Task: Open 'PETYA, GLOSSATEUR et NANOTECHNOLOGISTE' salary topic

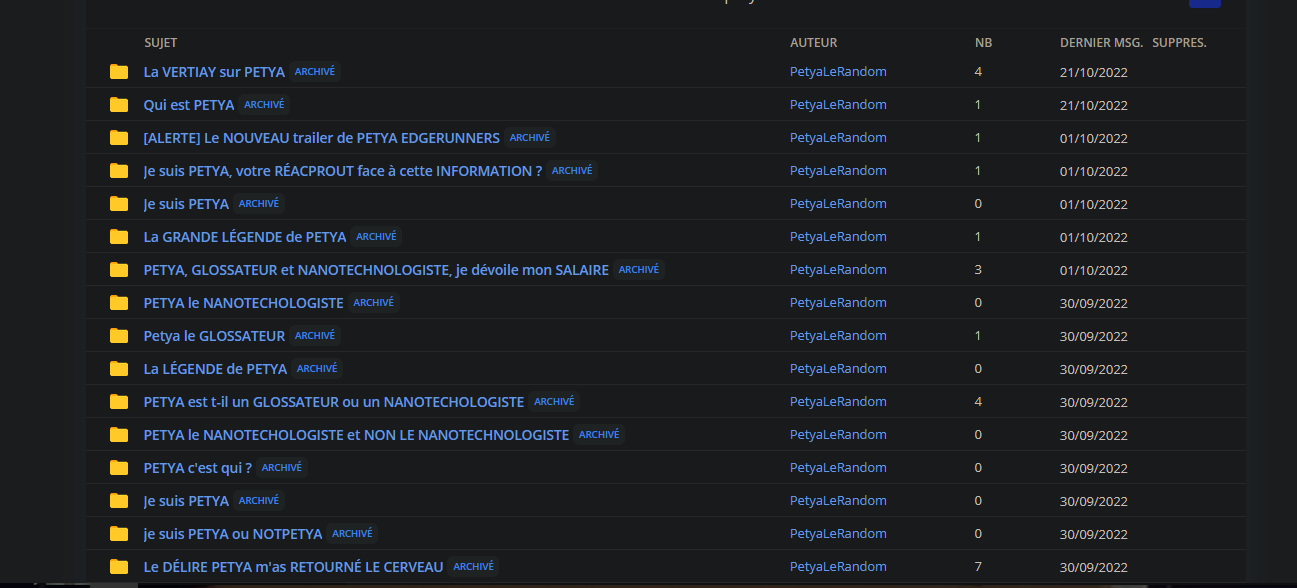Action: pyautogui.click(x=376, y=270)
